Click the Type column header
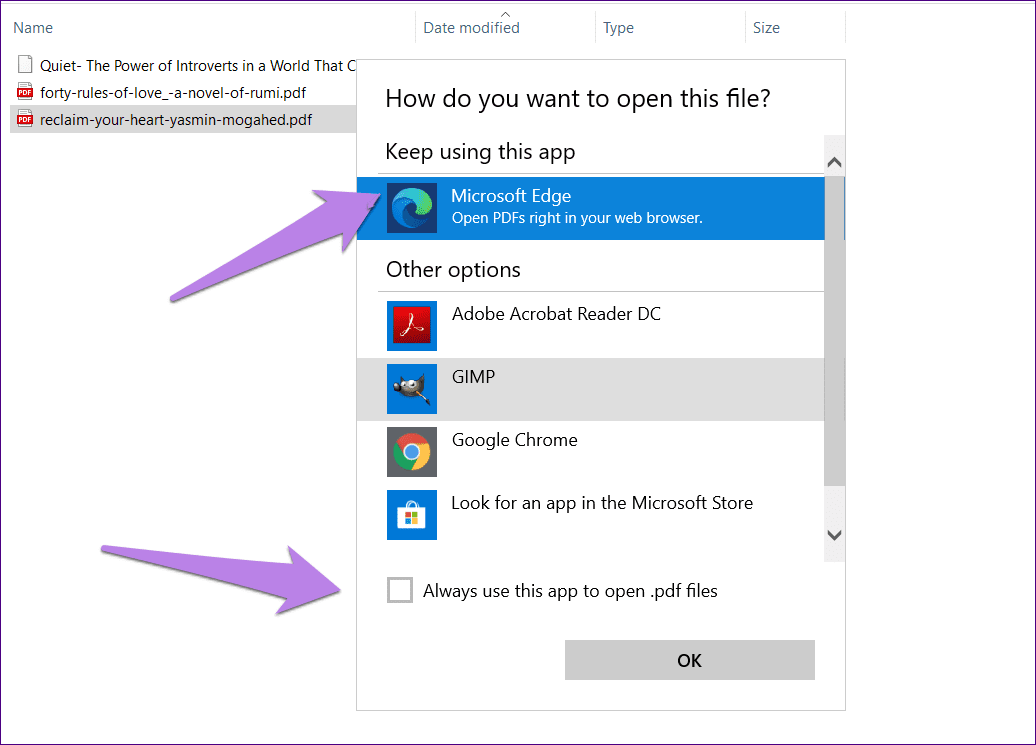This screenshot has width=1036, height=745. 618,28
